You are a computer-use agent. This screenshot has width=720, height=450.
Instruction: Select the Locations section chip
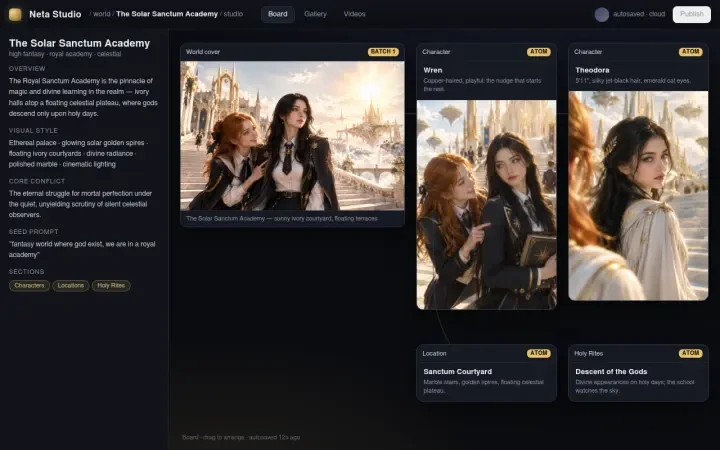71,286
